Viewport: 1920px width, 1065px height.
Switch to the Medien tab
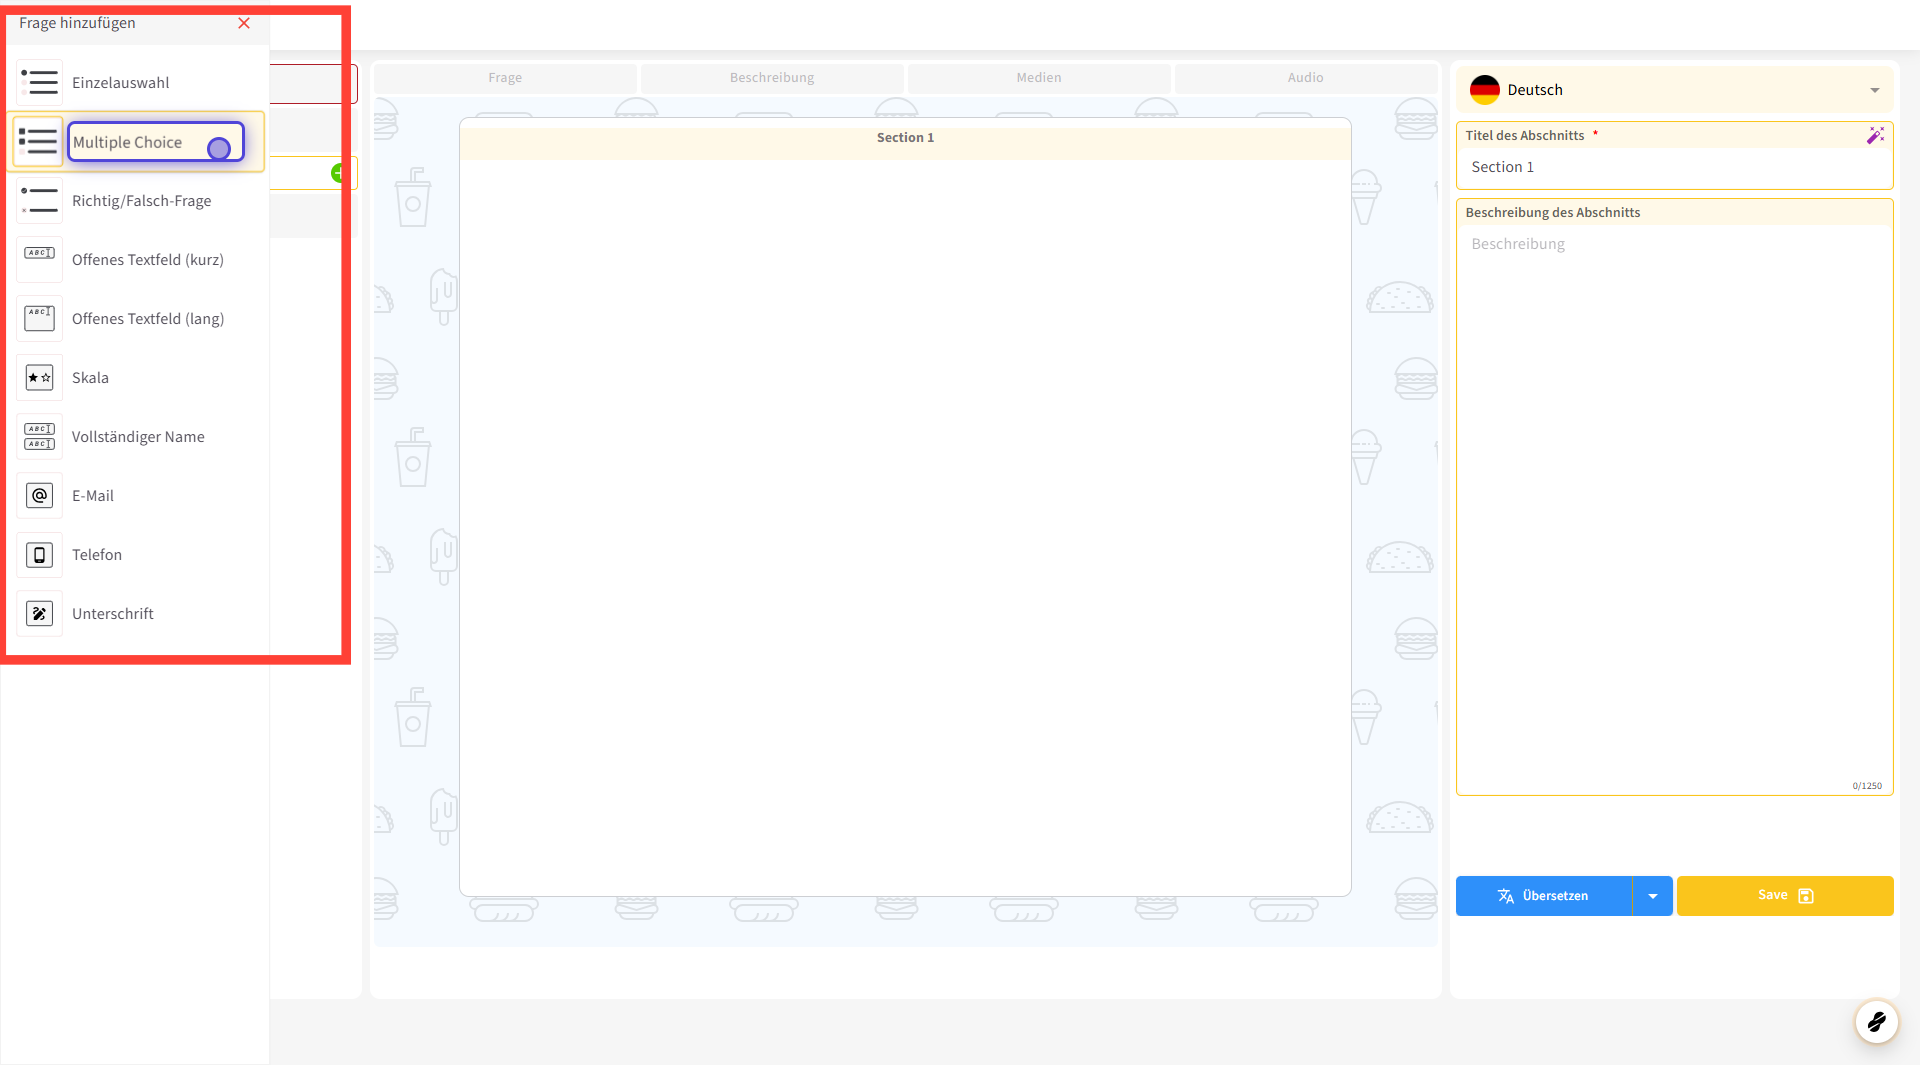click(1039, 77)
